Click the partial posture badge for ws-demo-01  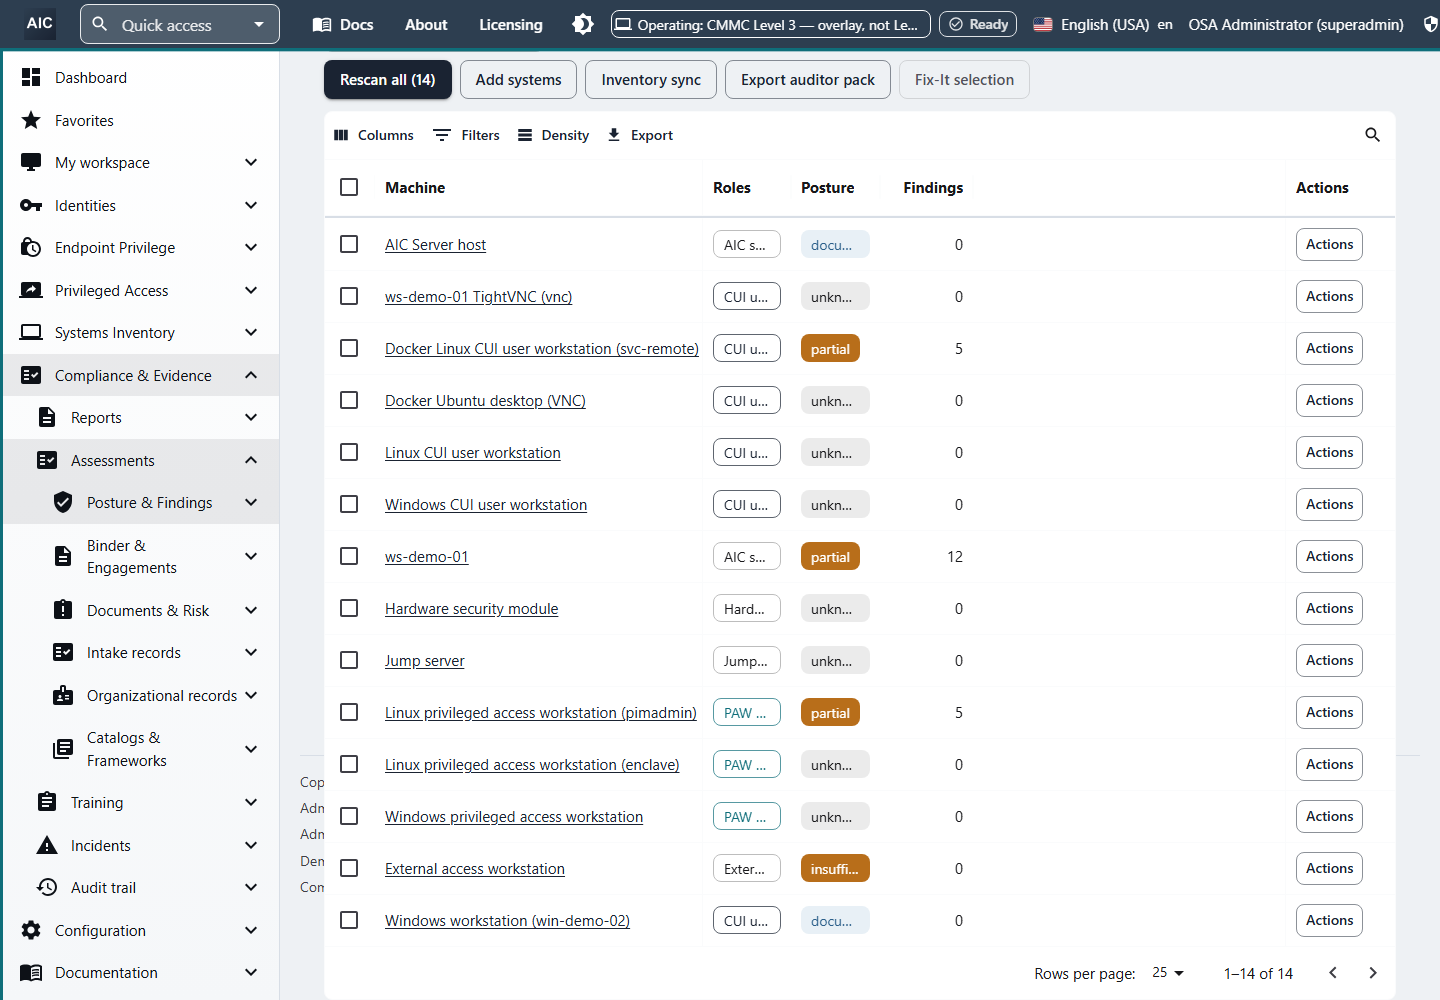pos(830,557)
